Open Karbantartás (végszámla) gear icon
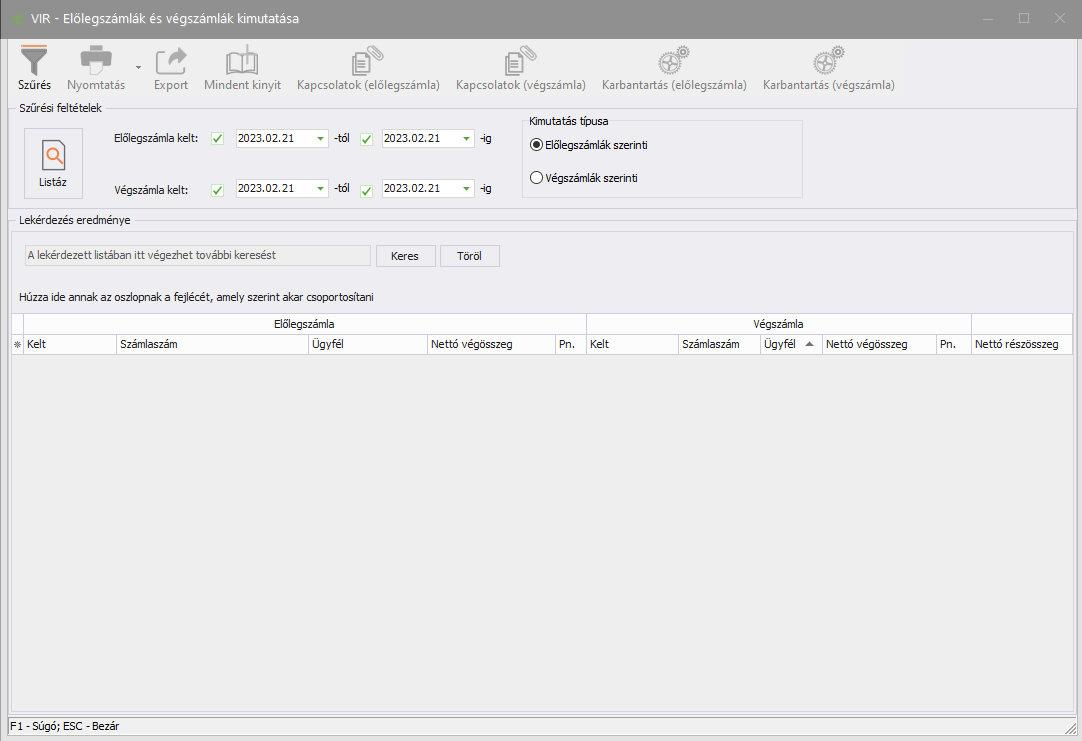The width and height of the screenshot is (1082, 741). [828, 61]
